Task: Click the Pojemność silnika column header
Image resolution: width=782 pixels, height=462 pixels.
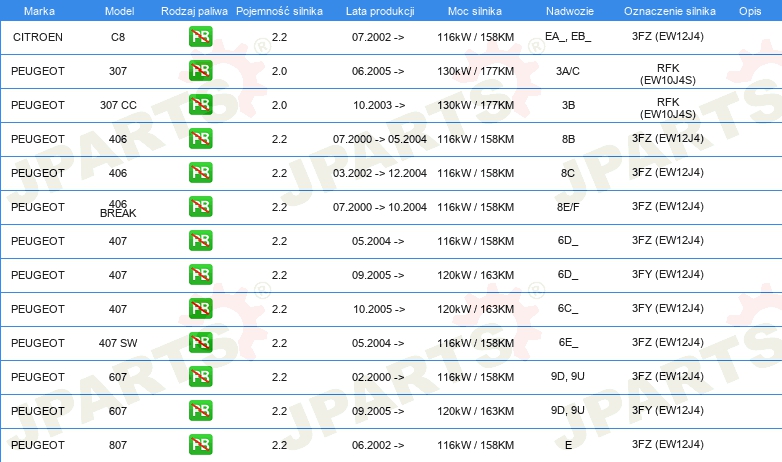Action: pos(279,11)
